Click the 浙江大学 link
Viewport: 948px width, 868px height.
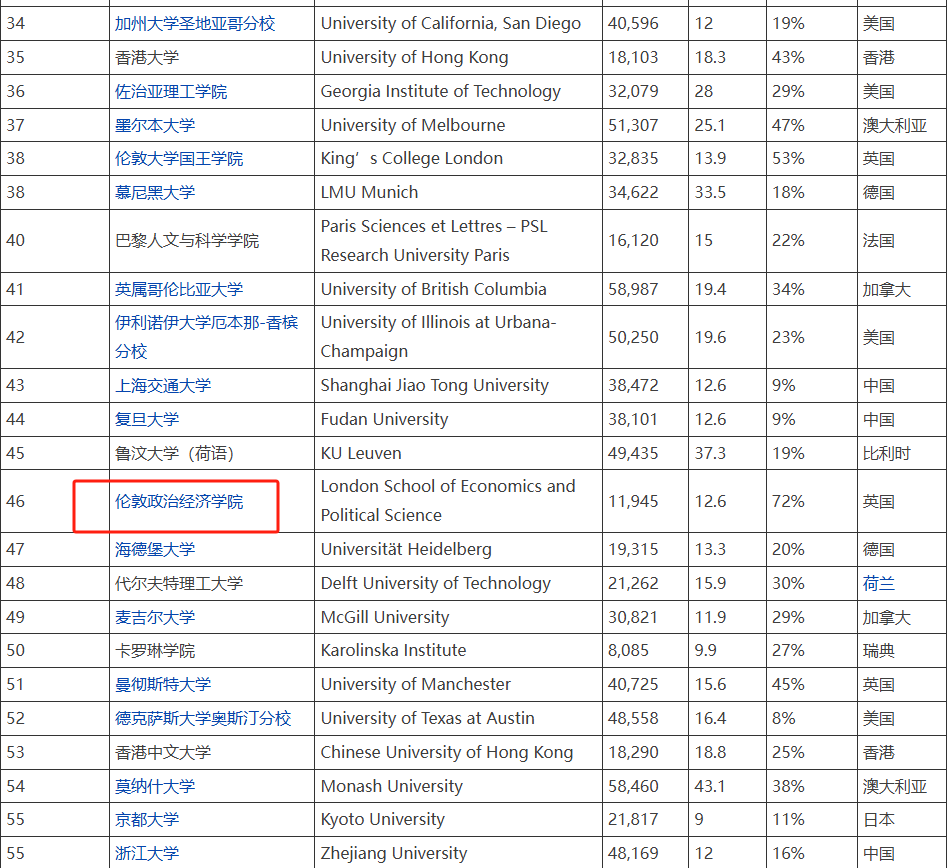pos(147,853)
